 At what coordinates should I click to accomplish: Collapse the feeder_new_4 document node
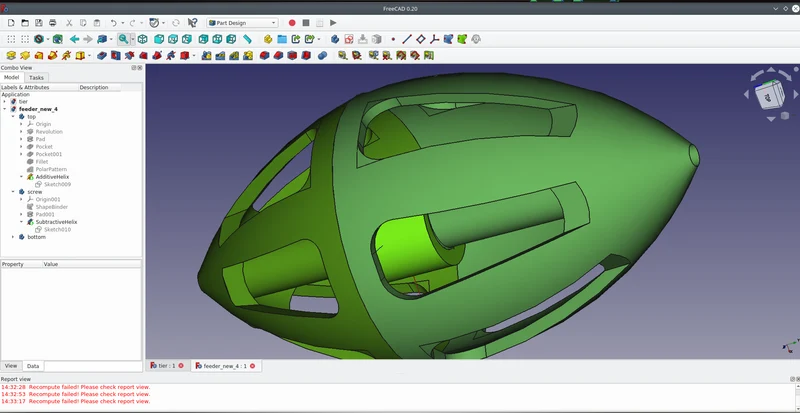[x=5, y=109]
